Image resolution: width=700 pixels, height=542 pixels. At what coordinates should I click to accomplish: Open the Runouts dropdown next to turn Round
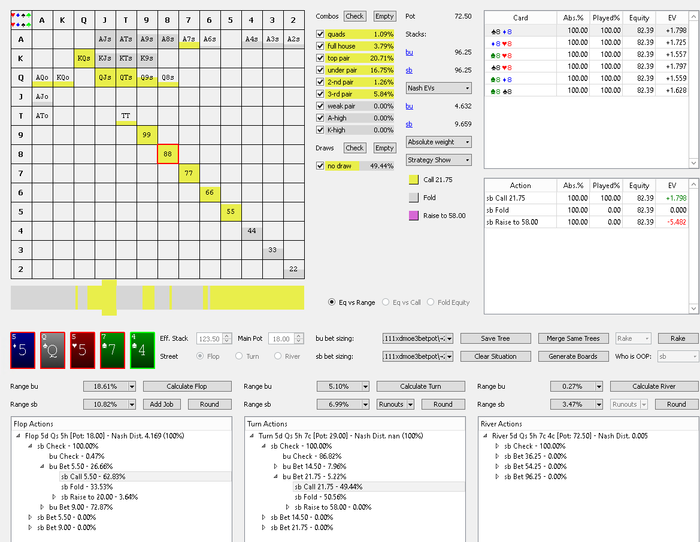[396, 404]
